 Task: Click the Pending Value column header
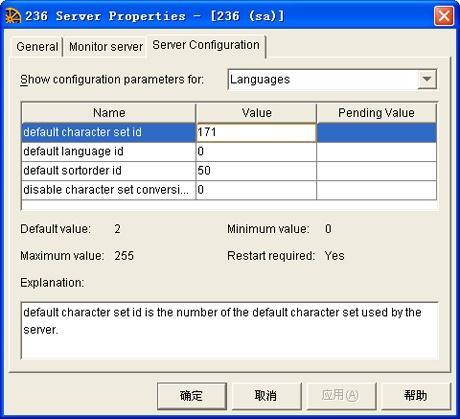376,113
